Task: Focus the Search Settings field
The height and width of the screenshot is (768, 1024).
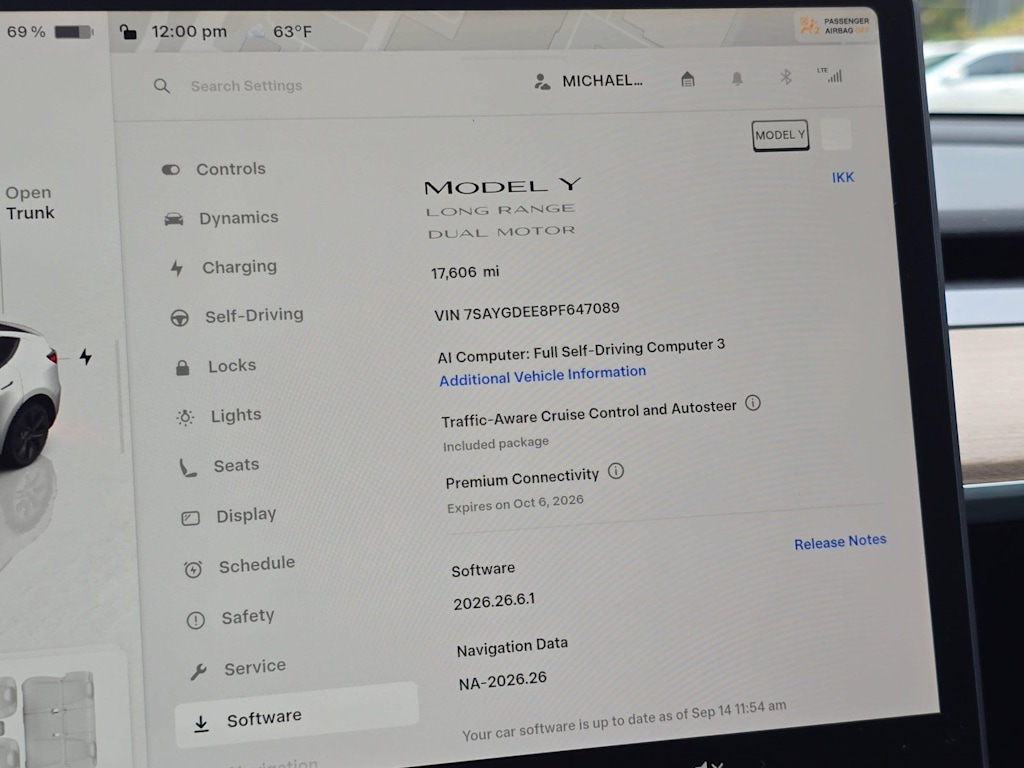Action: pos(246,86)
